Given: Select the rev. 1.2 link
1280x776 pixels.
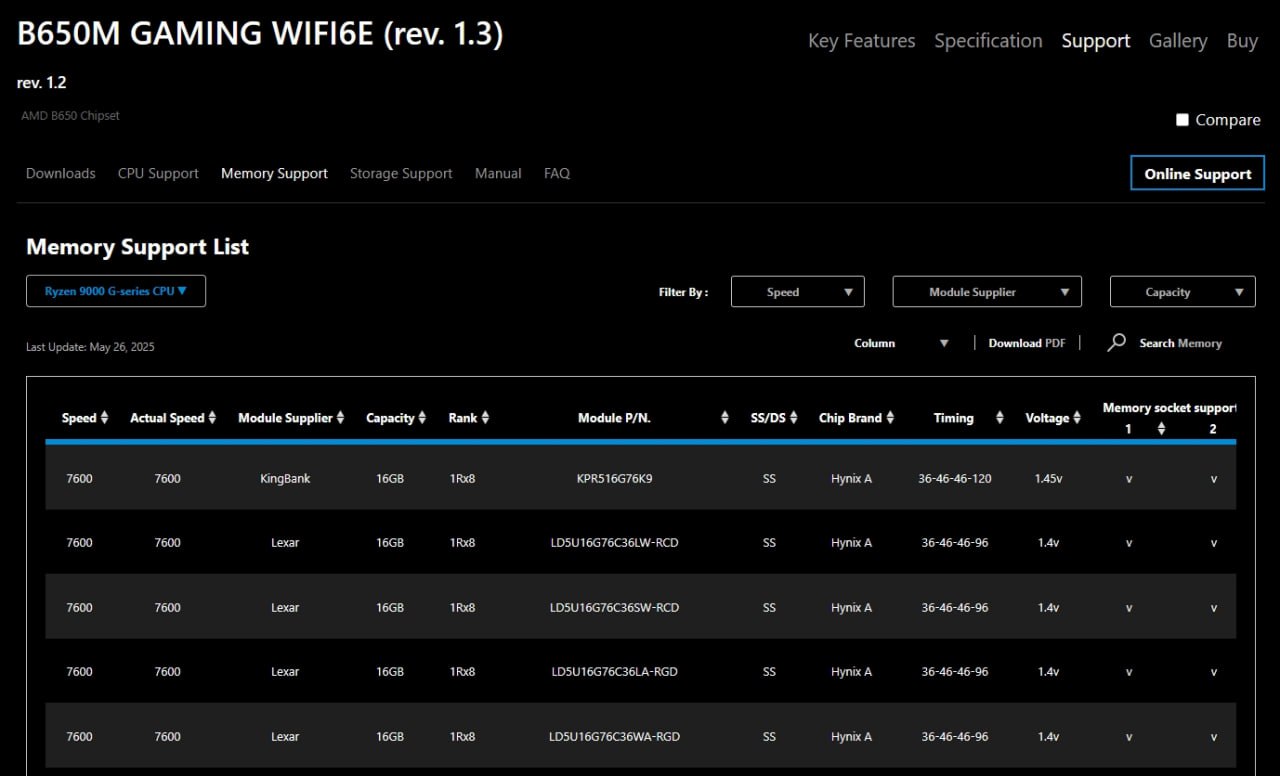Looking at the screenshot, I should 42,83.
